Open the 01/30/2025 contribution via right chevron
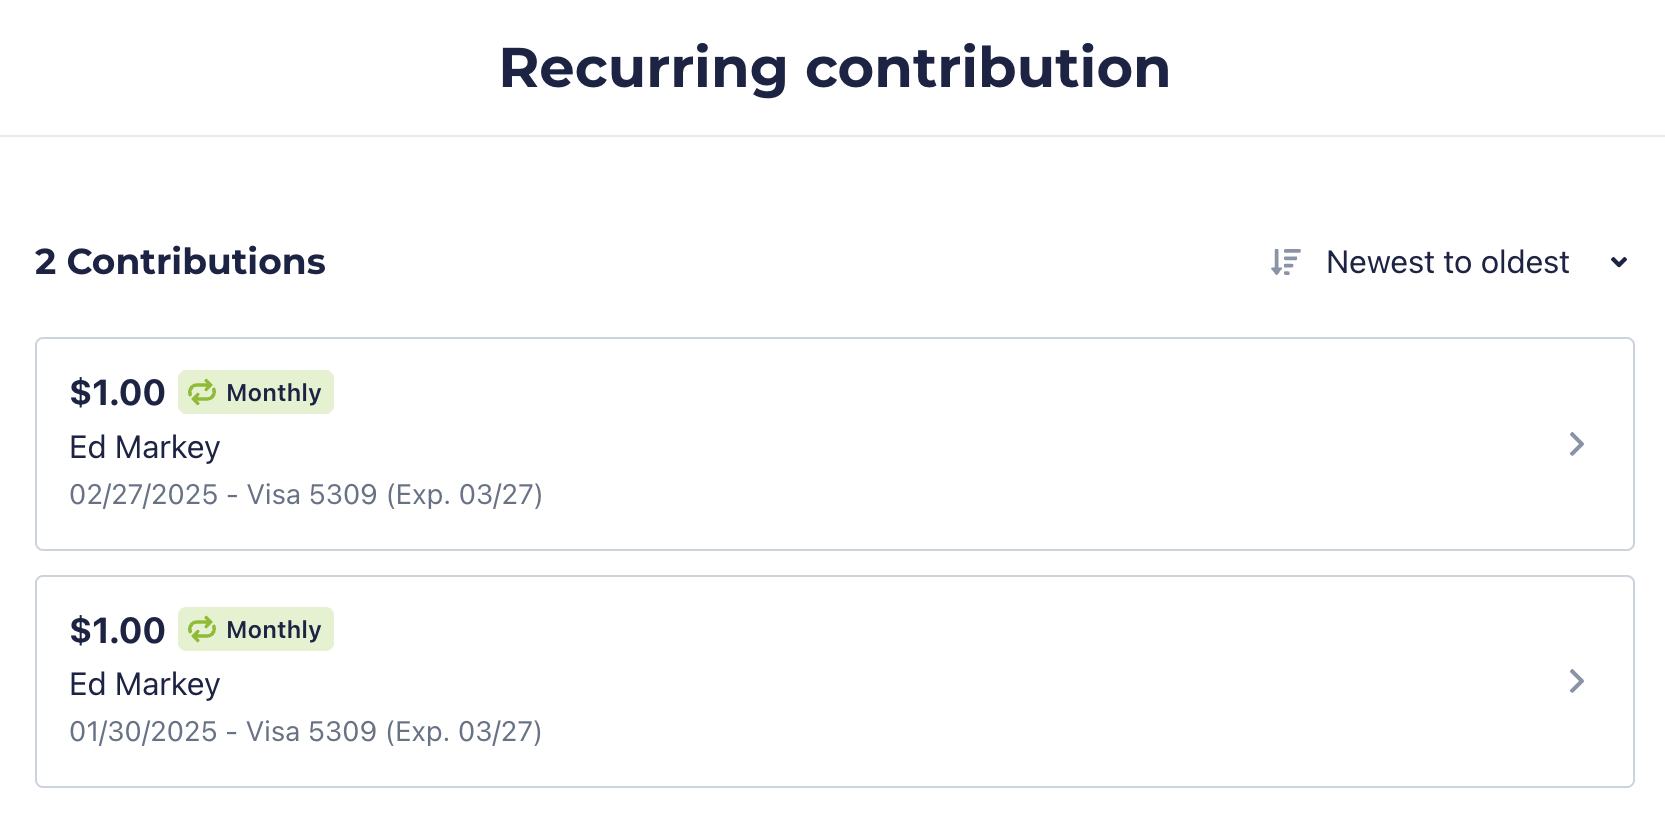 pyautogui.click(x=1577, y=681)
